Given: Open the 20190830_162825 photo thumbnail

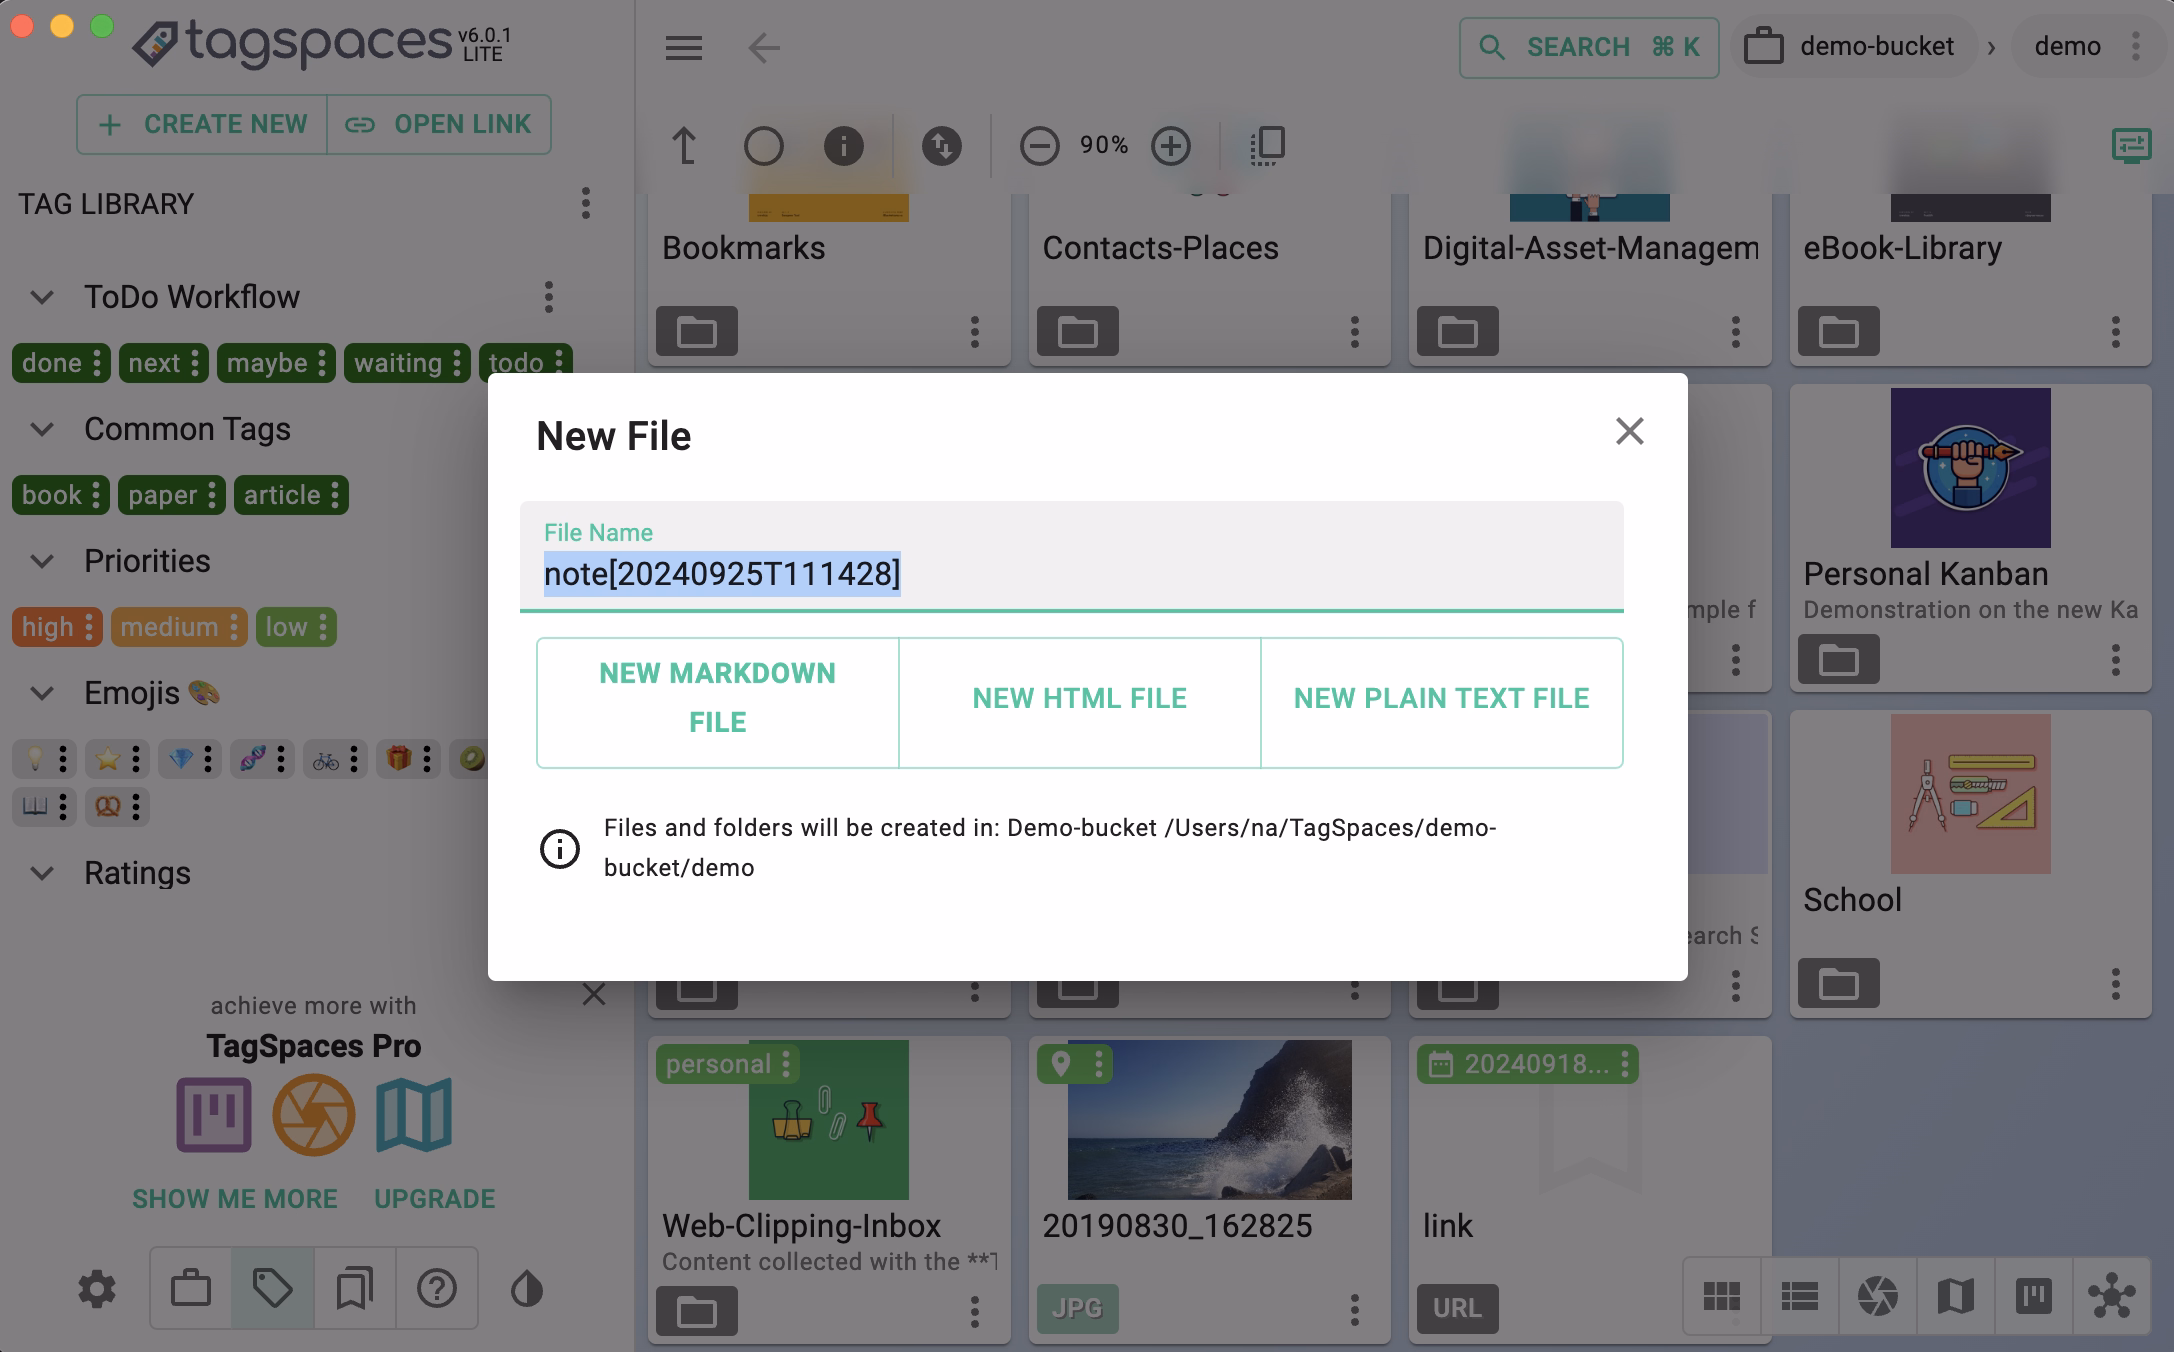Looking at the screenshot, I should [1209, 1119].
